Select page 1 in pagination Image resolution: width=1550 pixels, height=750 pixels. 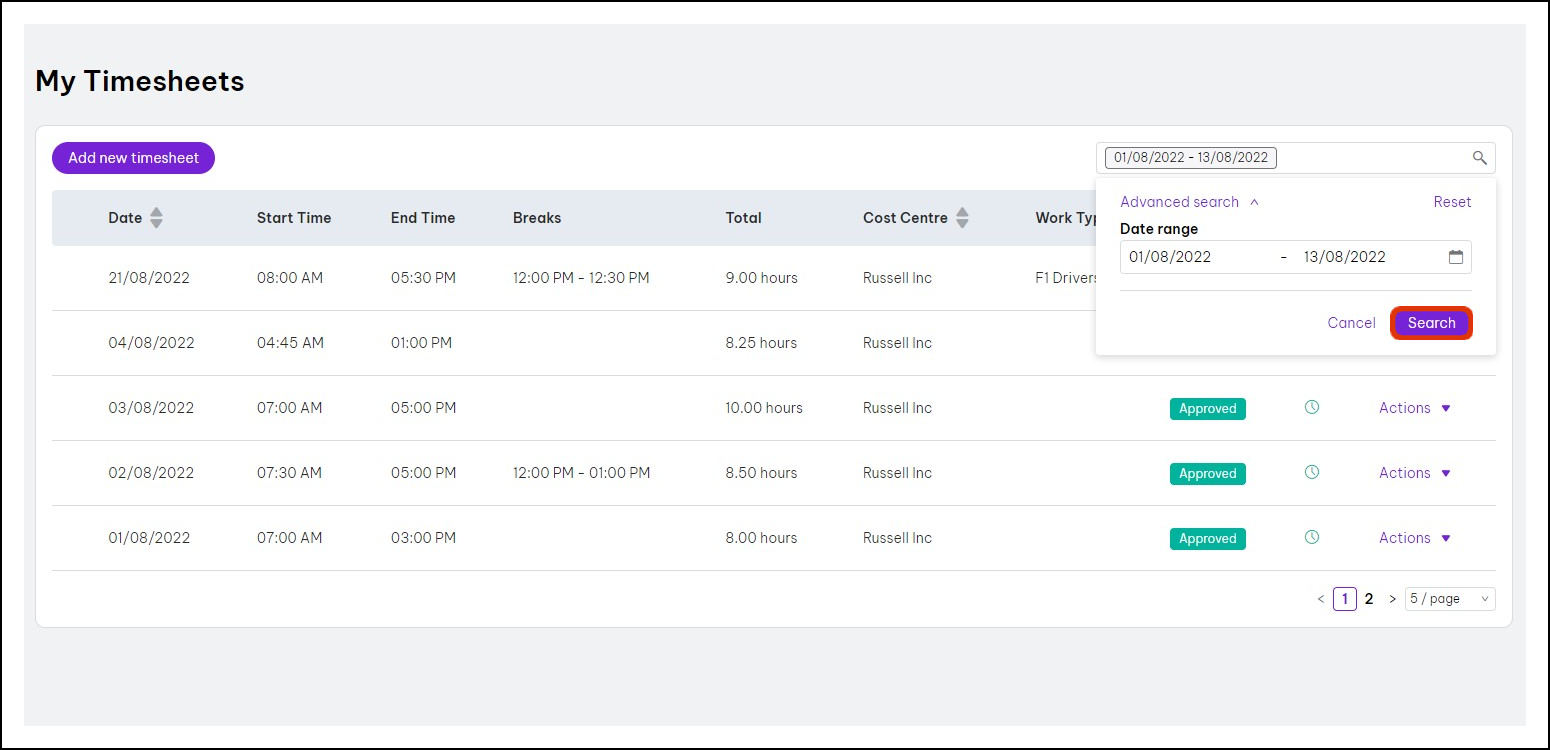[x=1345, y=599]
